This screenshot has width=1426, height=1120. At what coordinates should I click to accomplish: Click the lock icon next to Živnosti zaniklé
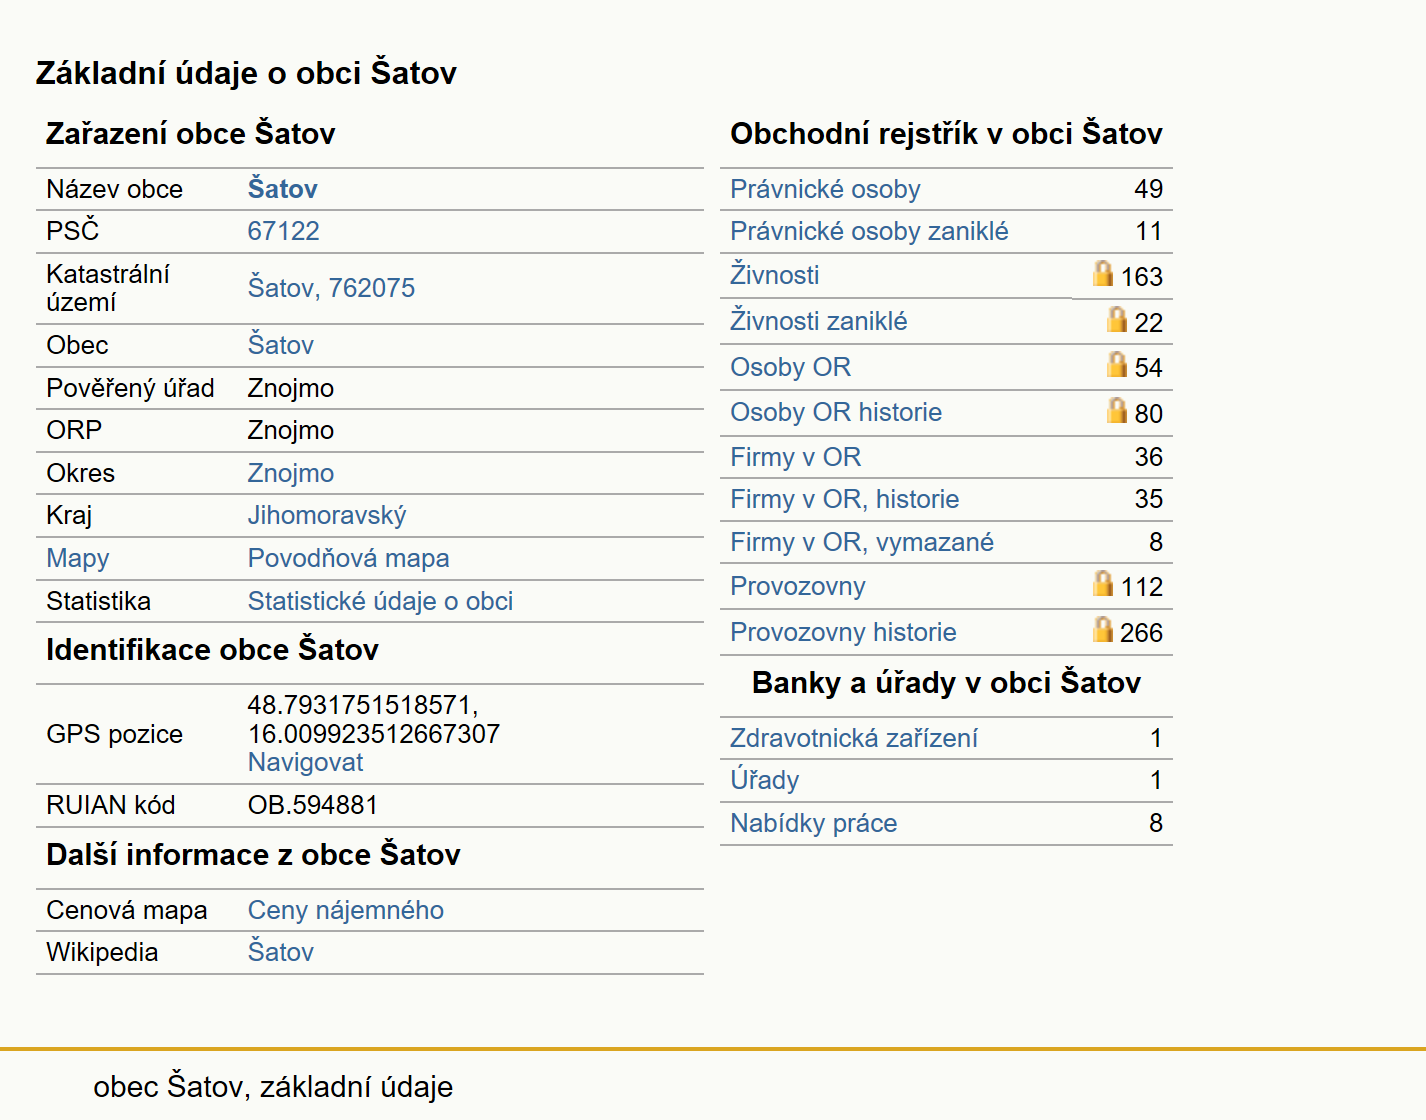(x=1117, y=319)
